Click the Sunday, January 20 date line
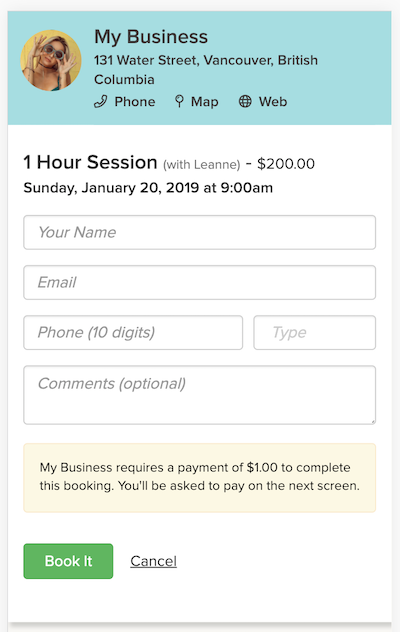The image size is (400, 632). [x=148, y=188]
